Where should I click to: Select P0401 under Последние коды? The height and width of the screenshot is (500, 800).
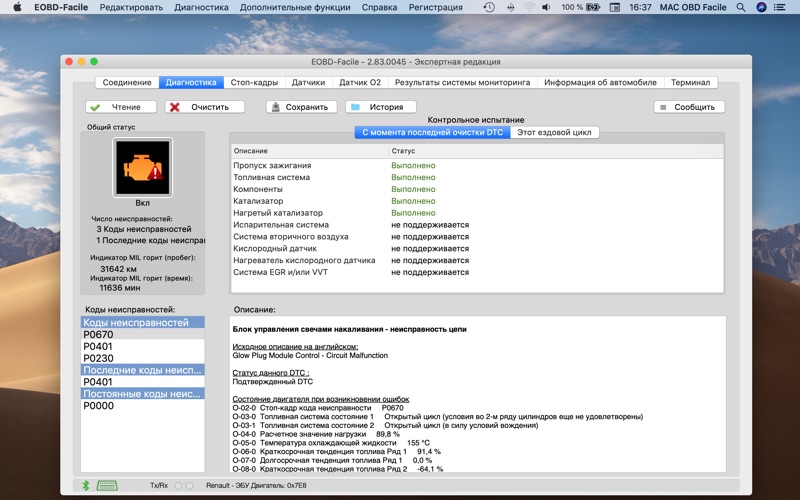(142, 382)
